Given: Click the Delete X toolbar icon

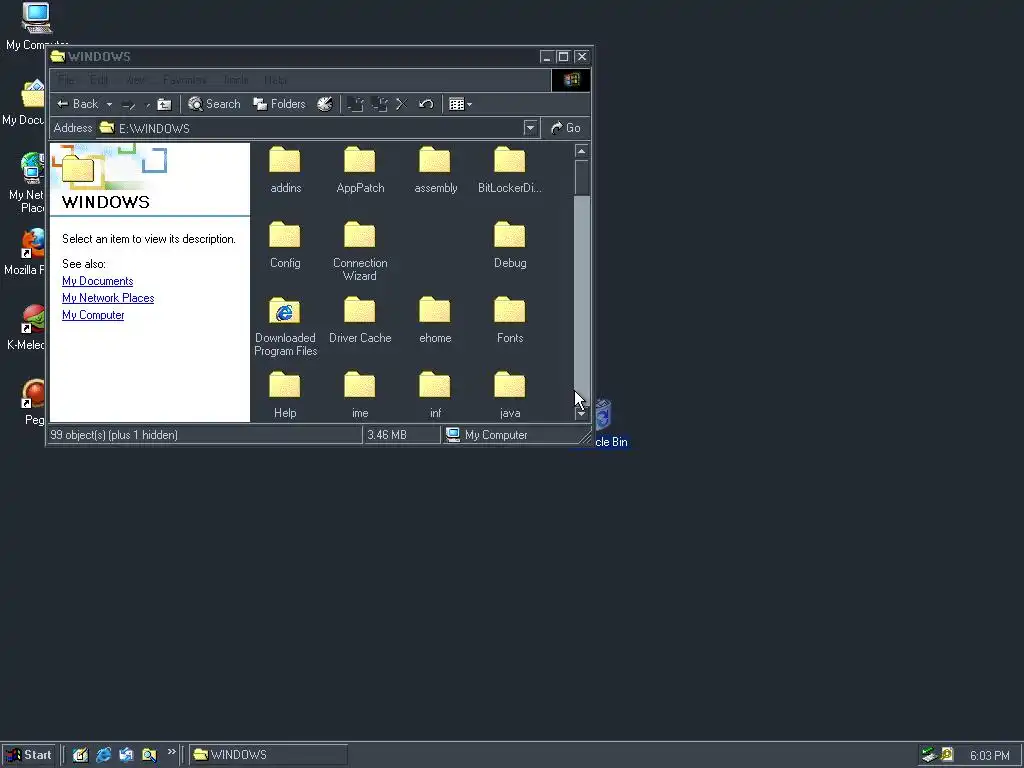Looking at the screenshot, I should tap(402, 104).
